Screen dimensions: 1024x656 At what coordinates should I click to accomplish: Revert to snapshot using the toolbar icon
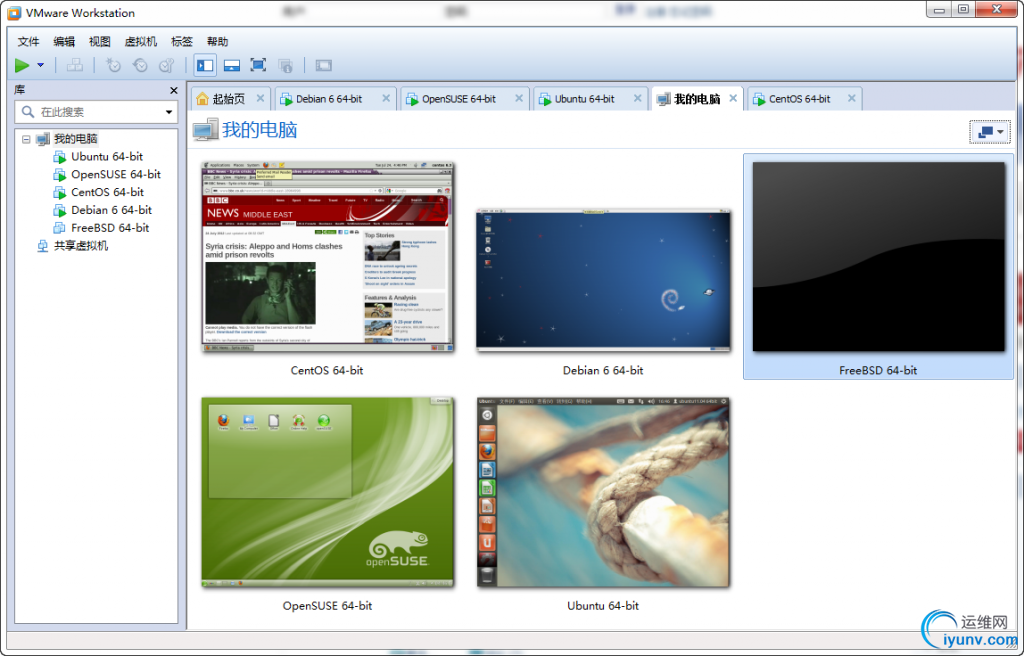pos(140,65)
